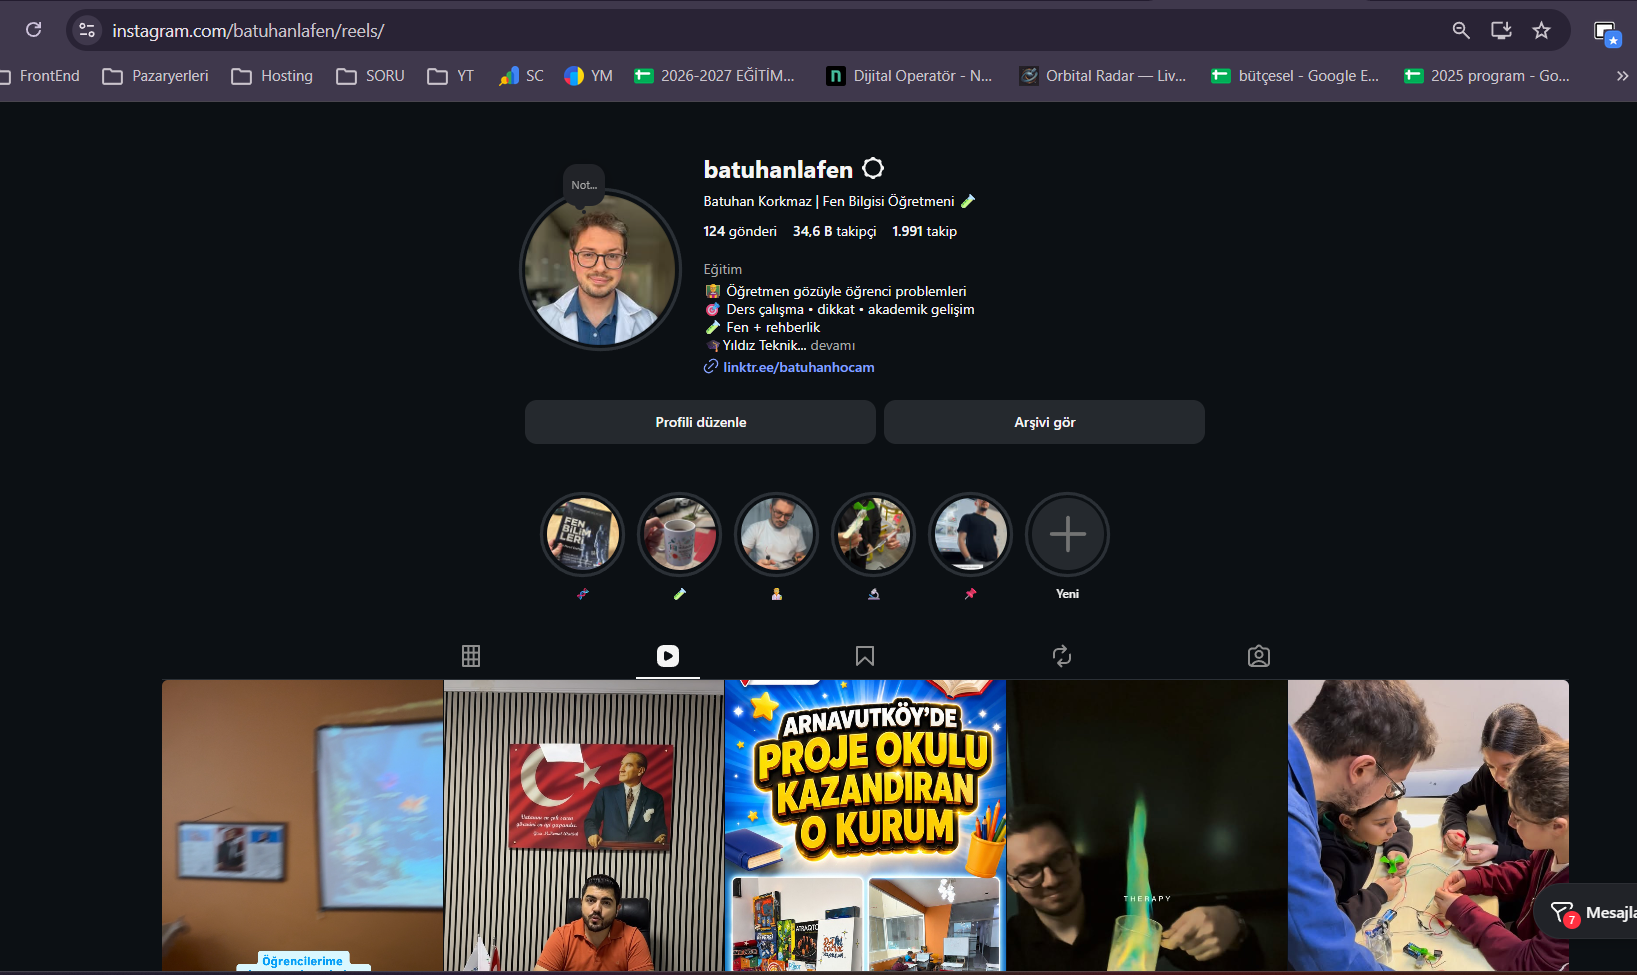This screenshot has width=1637, height=975.
Task: Click the Not... note bubble
Action: tap(584, 185)
